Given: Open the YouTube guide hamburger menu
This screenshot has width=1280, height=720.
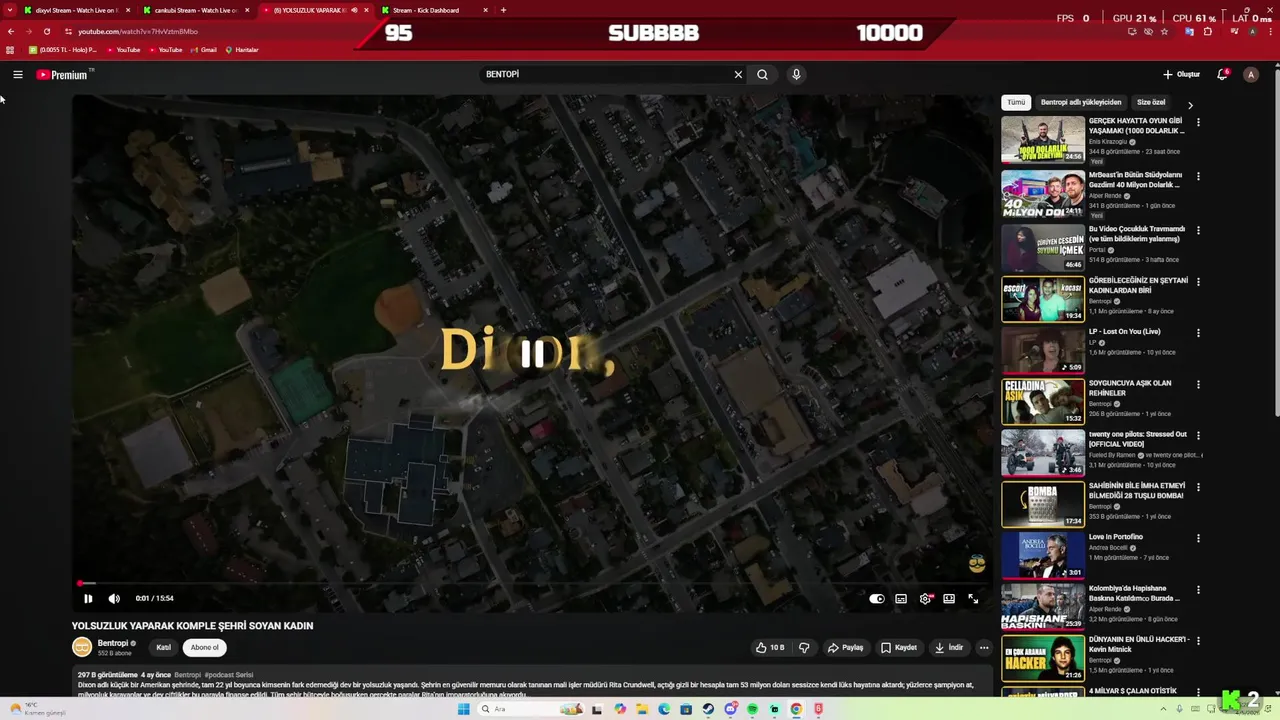Looking at the screenshot, I should 17,74.
